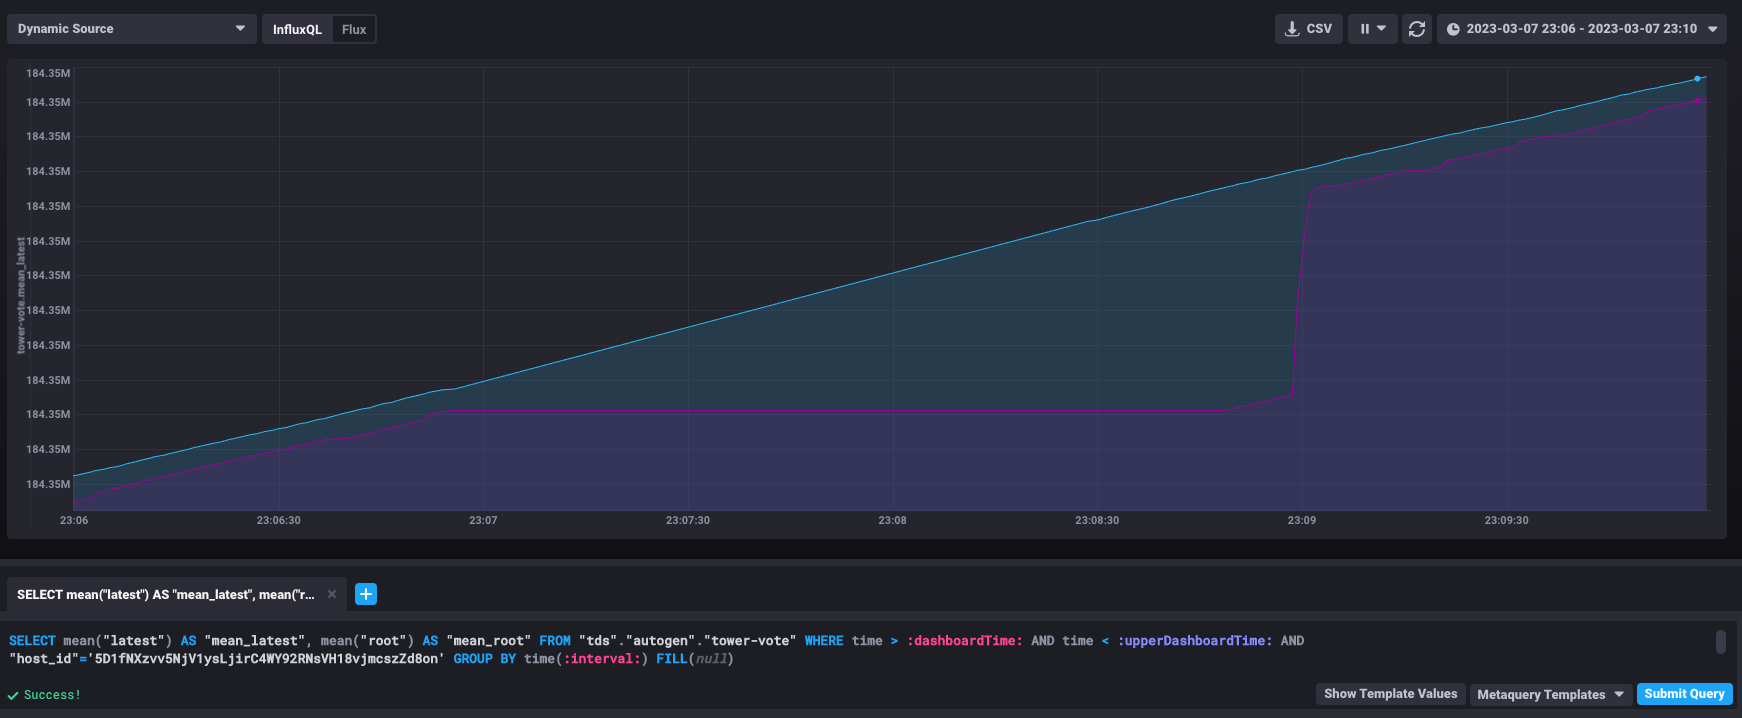The height and width of the screenshot is (718, 1742).
Task: Click the 23:08 time axis label
Action: pyautogui.click(x=892, y=520)
